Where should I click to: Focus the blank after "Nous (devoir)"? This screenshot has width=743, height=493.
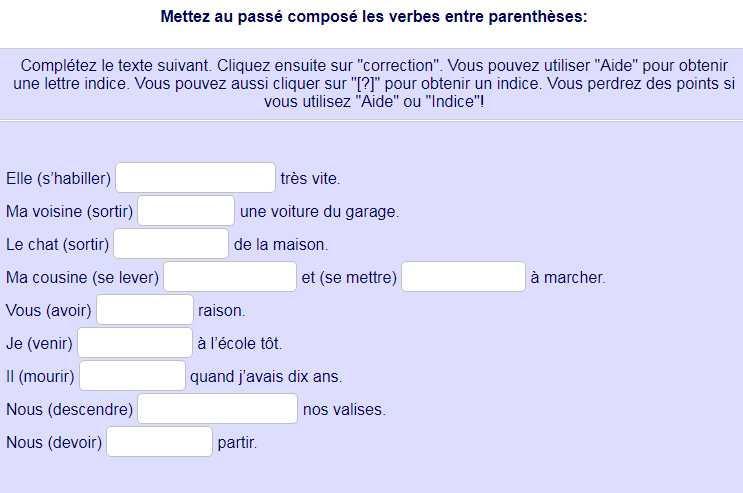[x=159, y=442]
